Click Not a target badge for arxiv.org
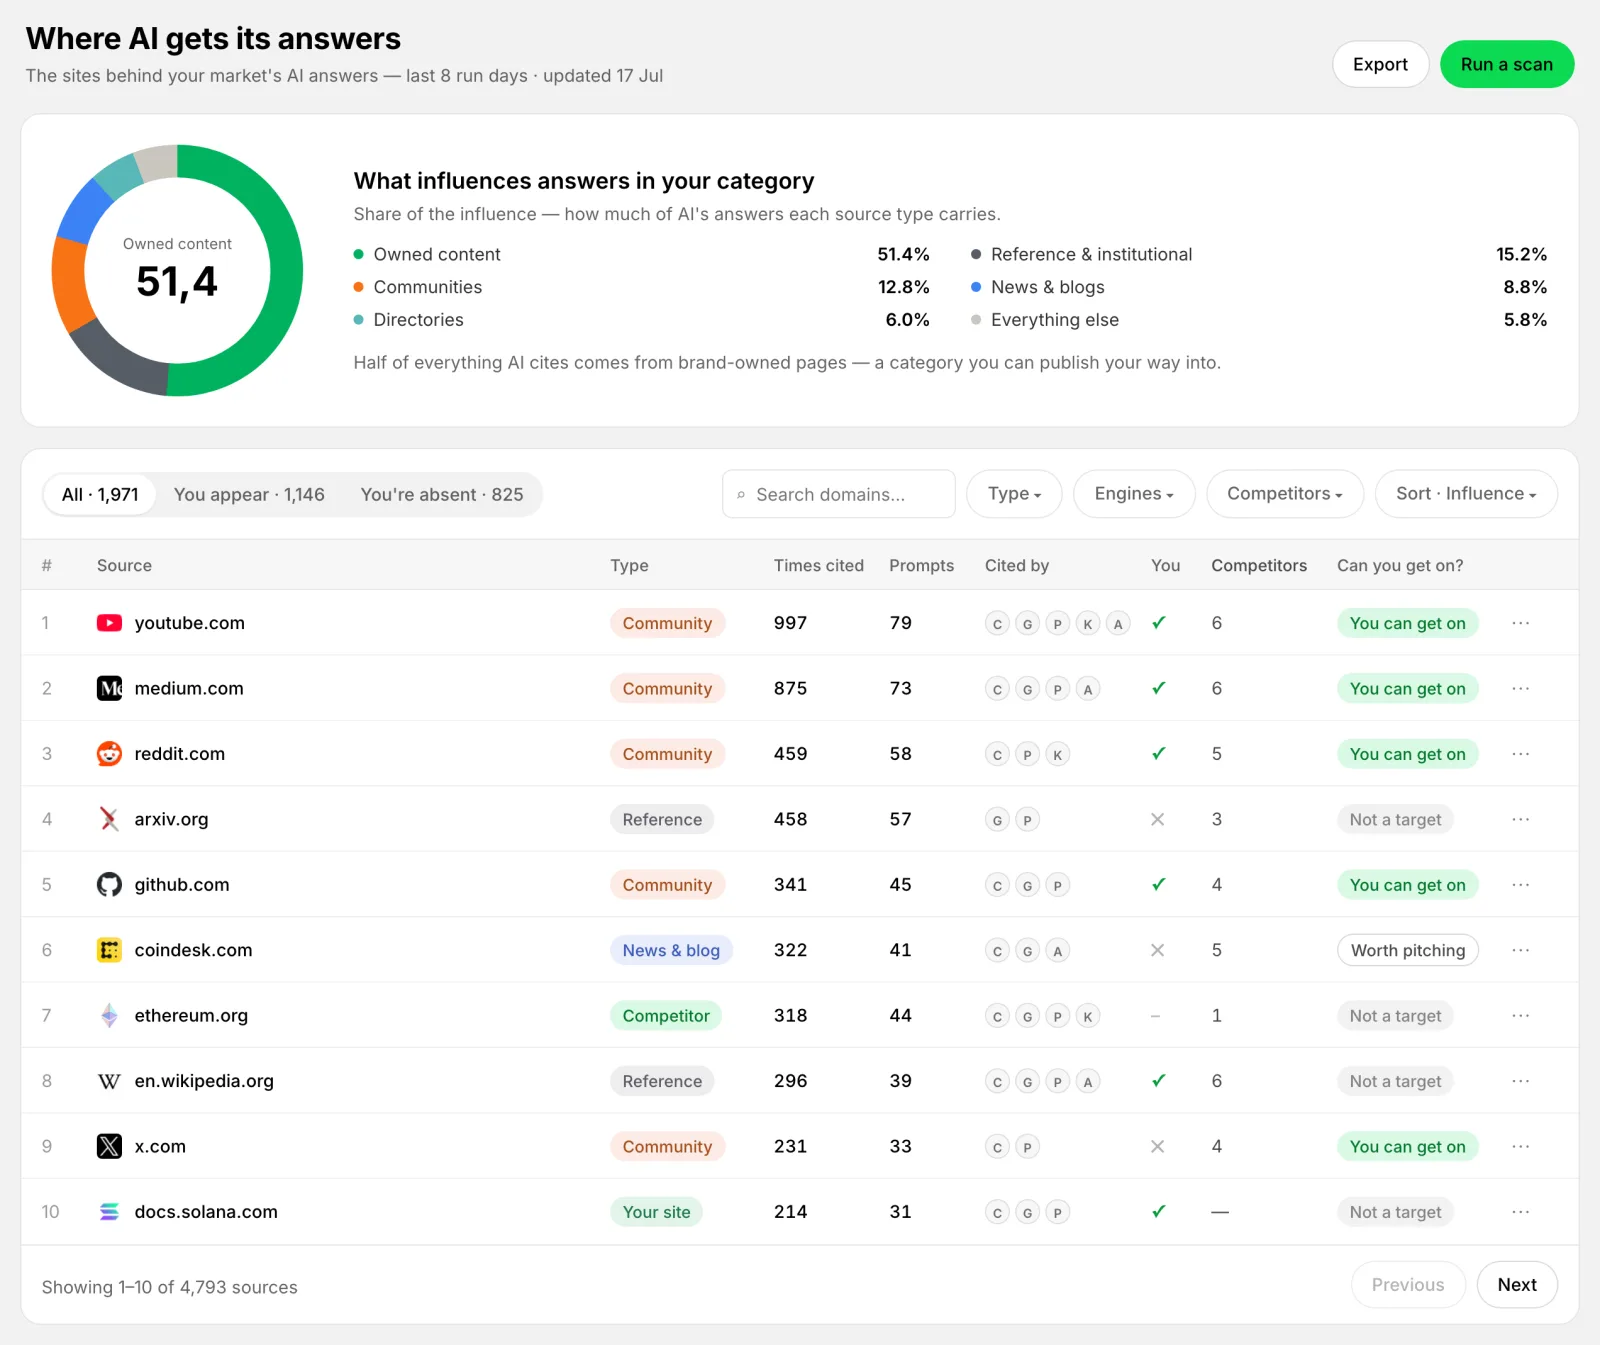The image size is (1600, 1345). [1396, 819]
